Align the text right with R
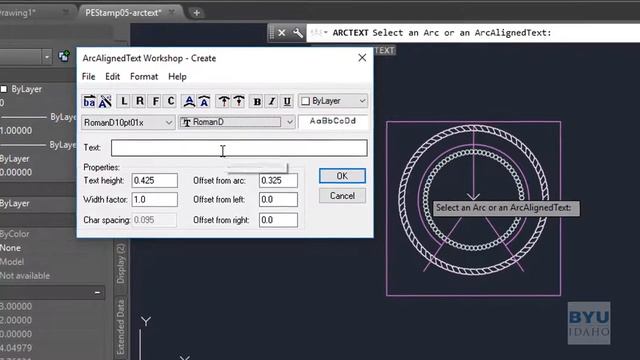This screenshot has height=360, width=640. (140, 101)
